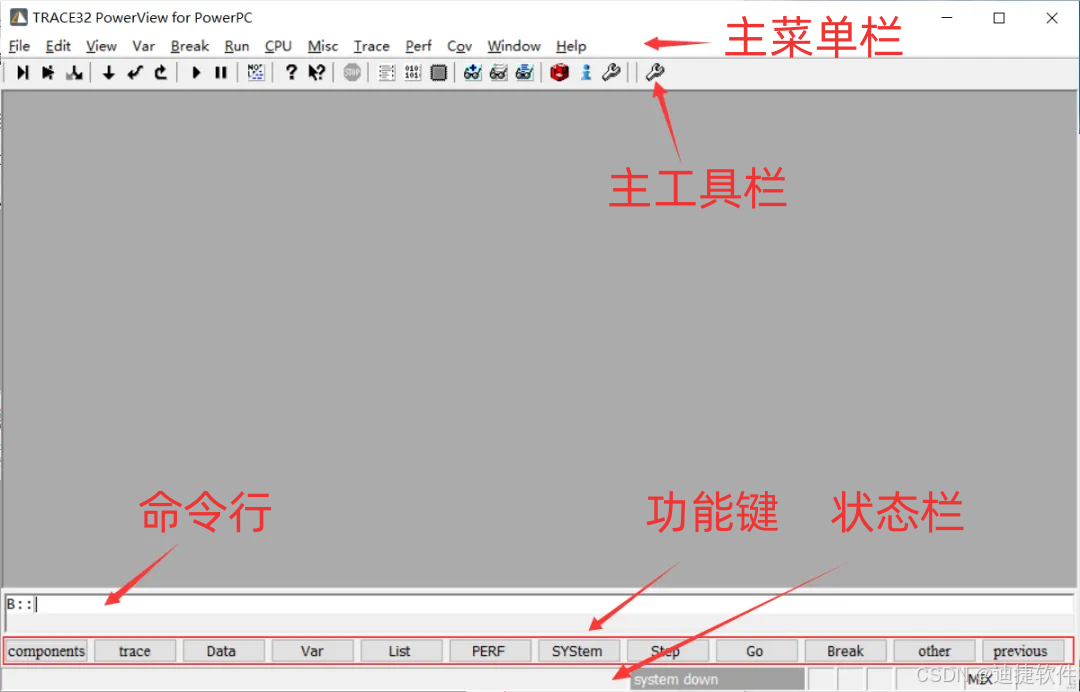Image resolution: width=1080 pixels, height=692 pixels.
Task: Click the 'other' function key
Action: (x=934, y=651)
